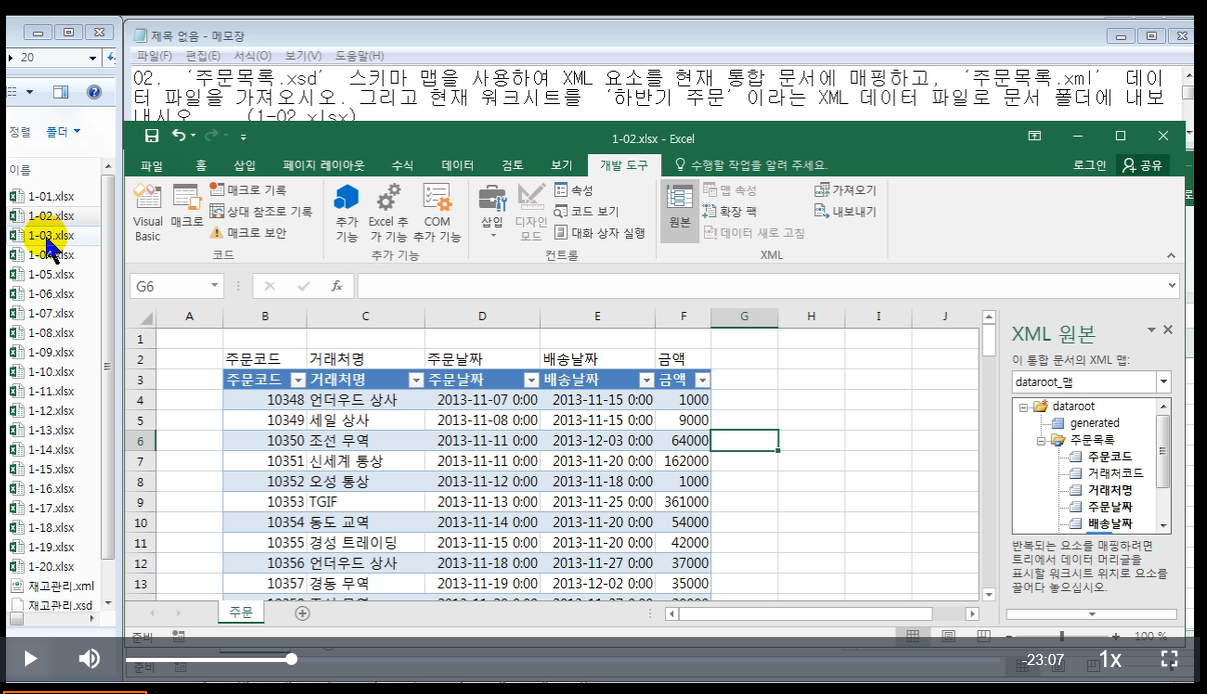Click 가져오기 XML import
Screen dimensions: 1207x694
pos(846,190)
